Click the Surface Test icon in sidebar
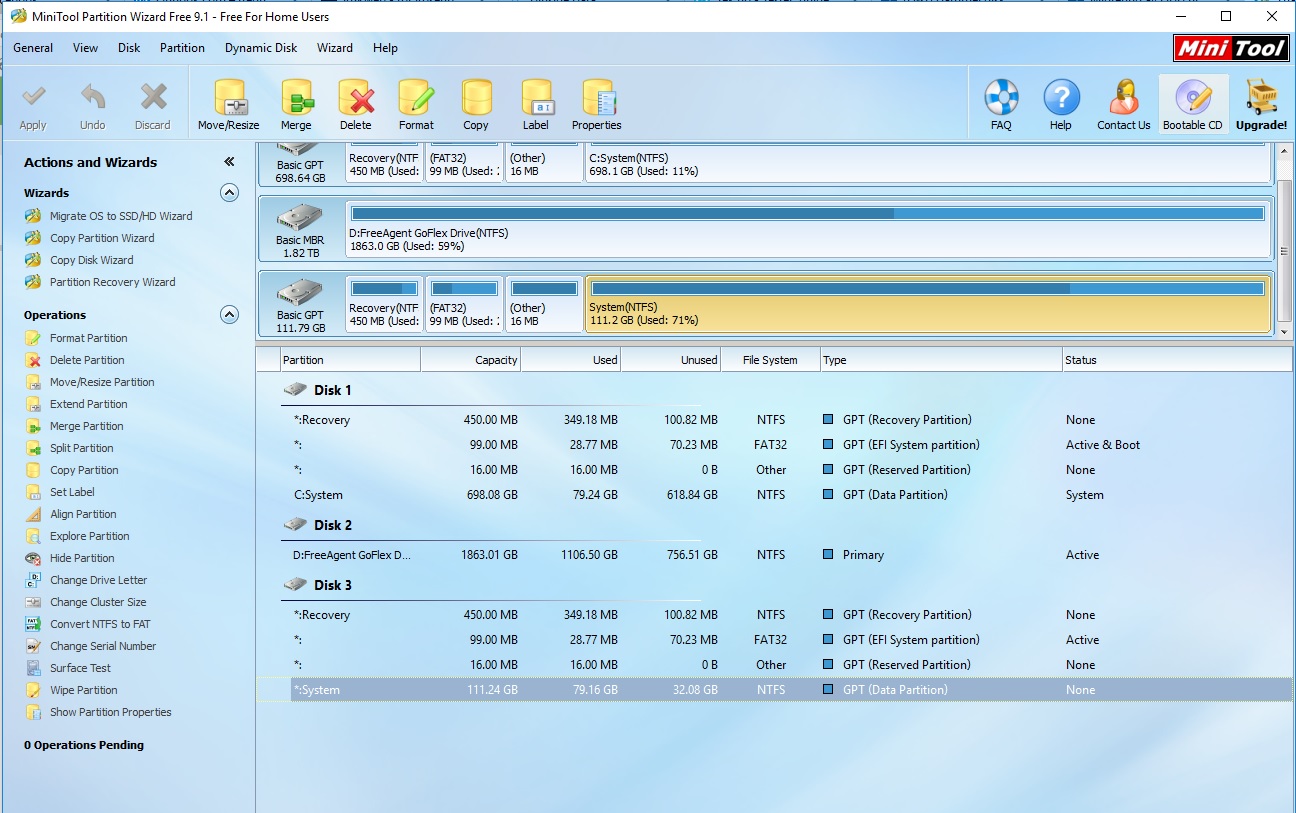Screen dimensions: 1296x813 [x=33, y=668]
